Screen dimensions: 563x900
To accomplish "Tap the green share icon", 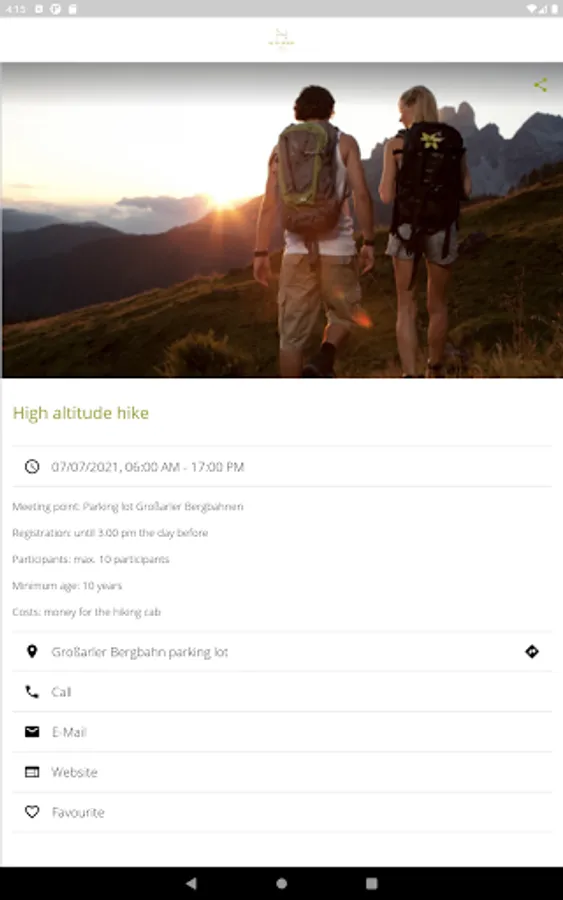I will [540, 85].
